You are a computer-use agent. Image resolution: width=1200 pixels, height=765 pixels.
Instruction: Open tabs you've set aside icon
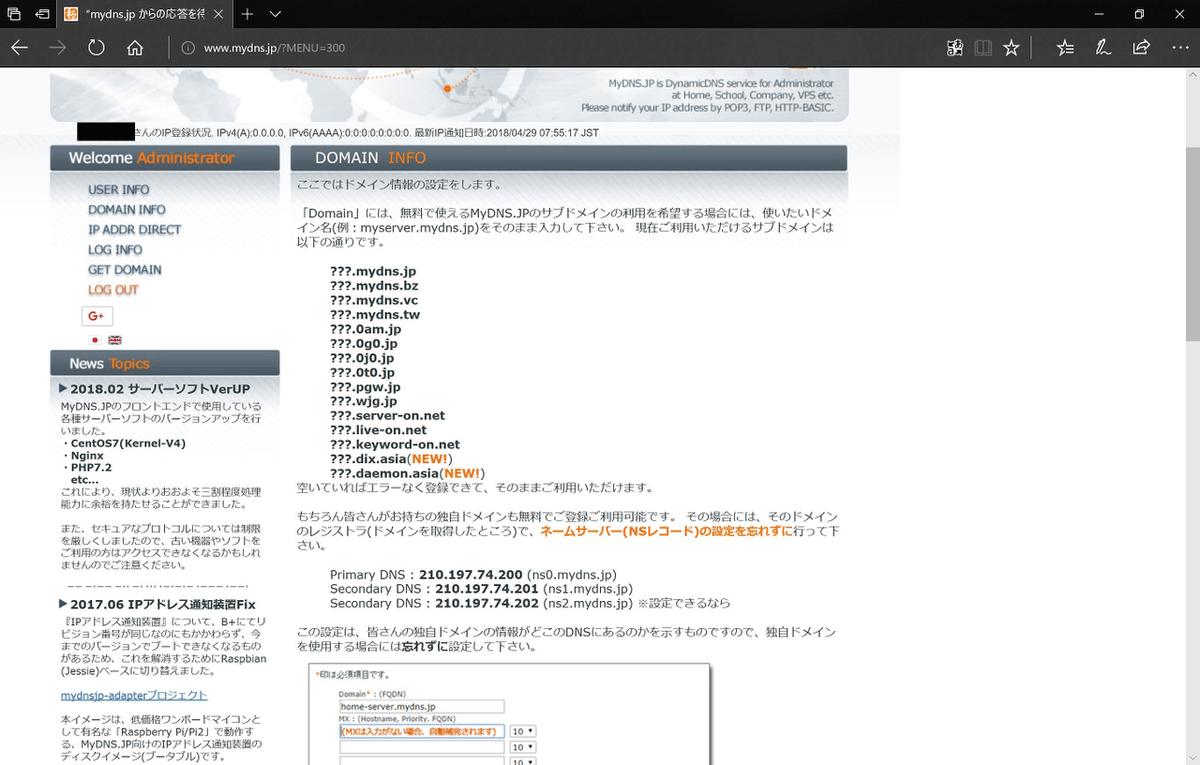pos(14,14)
